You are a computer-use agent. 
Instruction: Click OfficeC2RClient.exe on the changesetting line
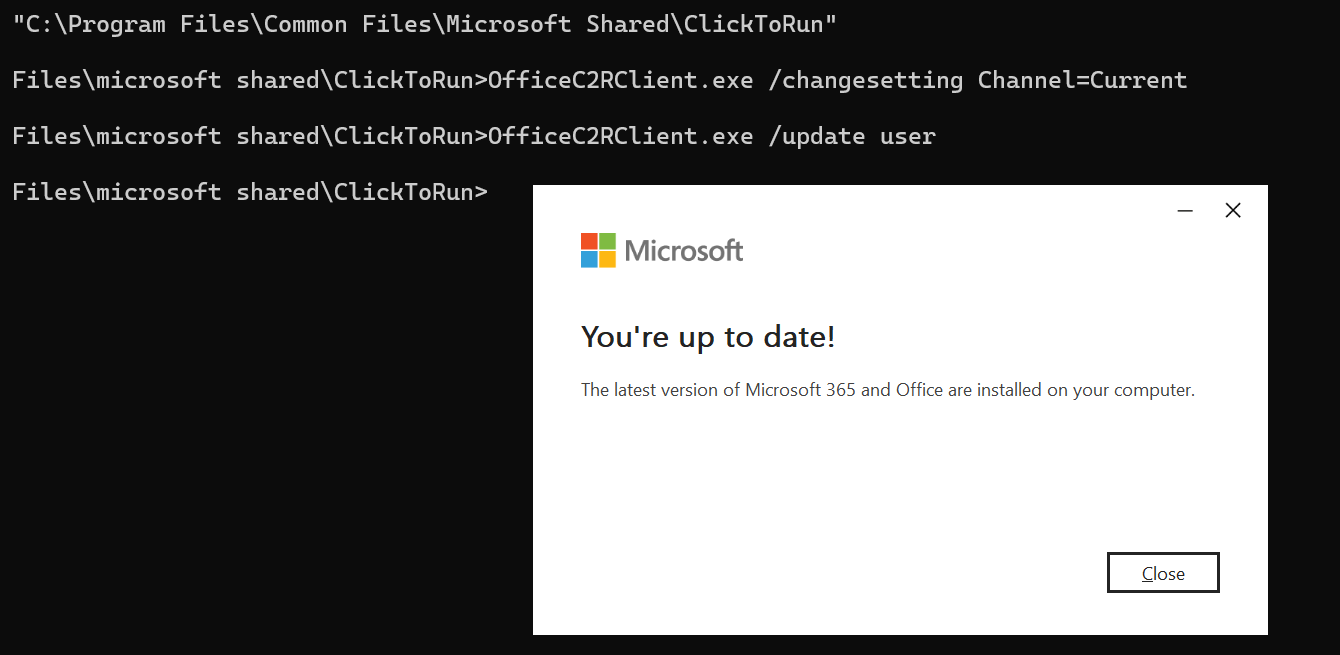click(620, 80)
